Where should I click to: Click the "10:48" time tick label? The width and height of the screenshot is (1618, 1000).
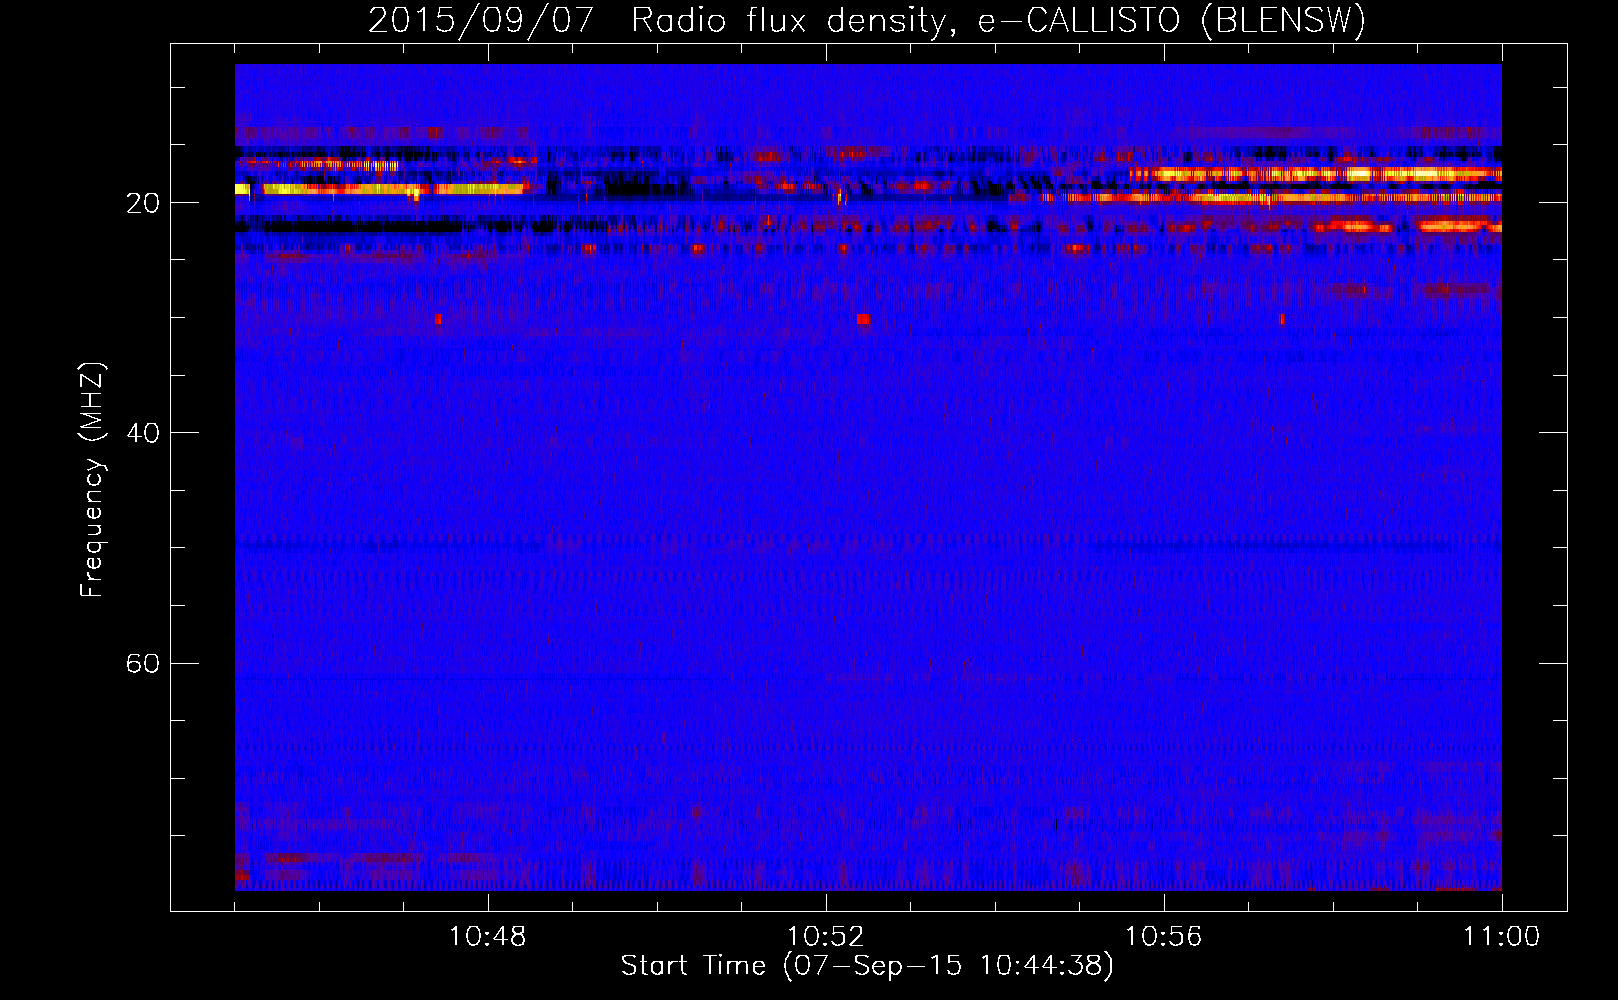point(488,937)
